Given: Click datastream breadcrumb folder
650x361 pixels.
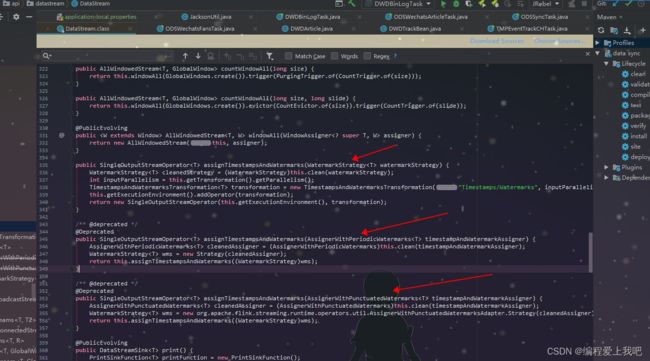Looking at the screenshot, I should [x=46, y=4].
